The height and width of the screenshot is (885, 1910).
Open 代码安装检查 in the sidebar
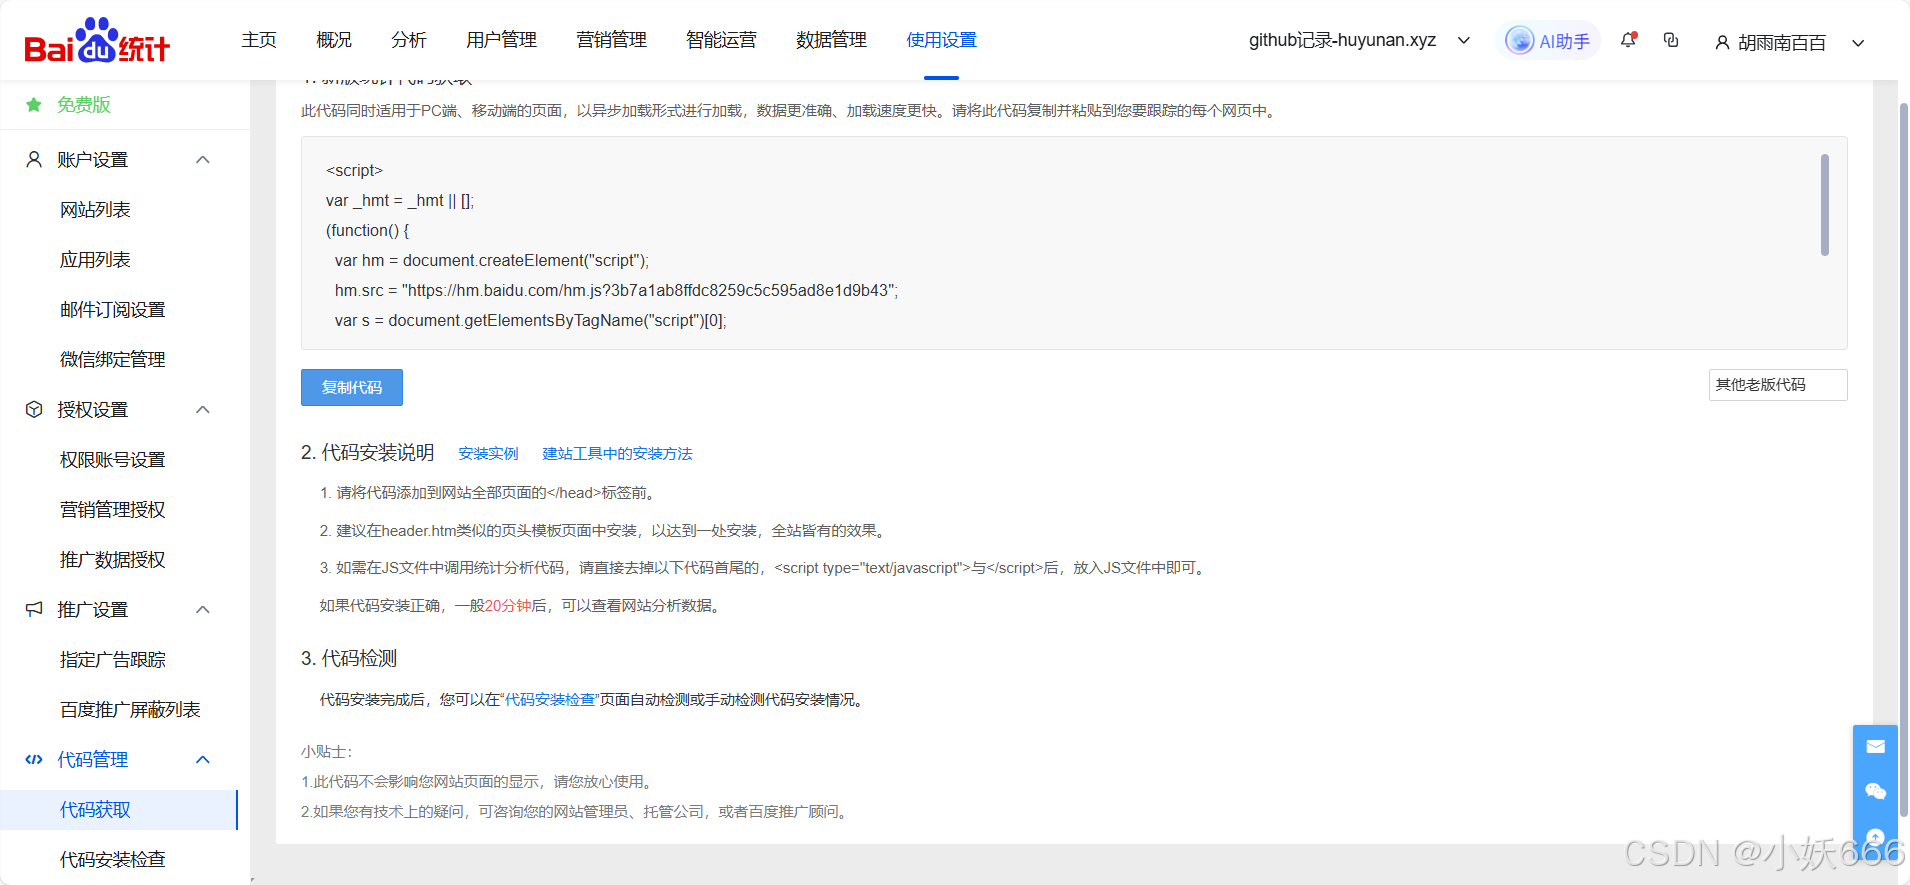coord(112,859)
